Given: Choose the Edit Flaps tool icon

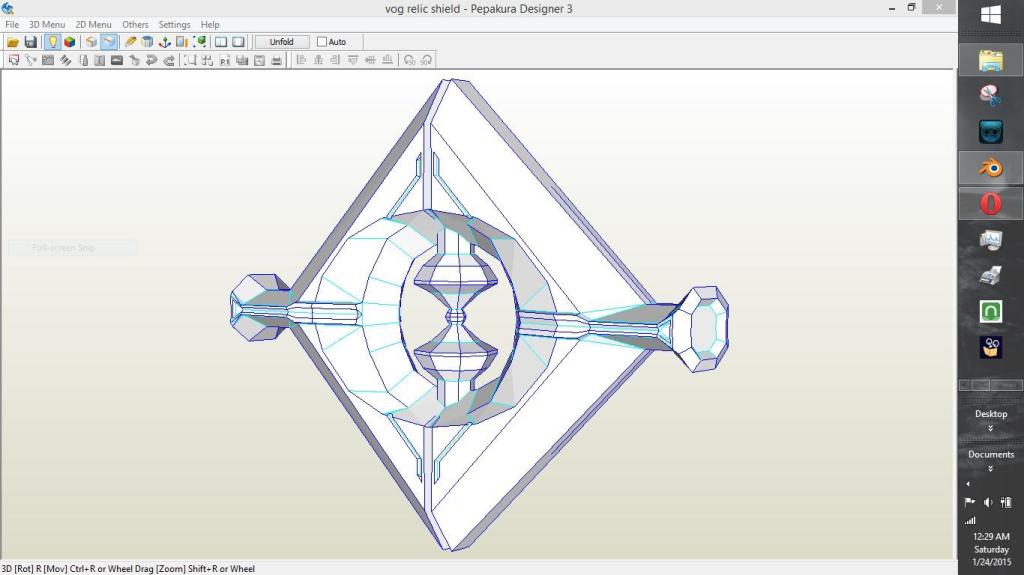Looking at the screenshot, I should [65, 60].
